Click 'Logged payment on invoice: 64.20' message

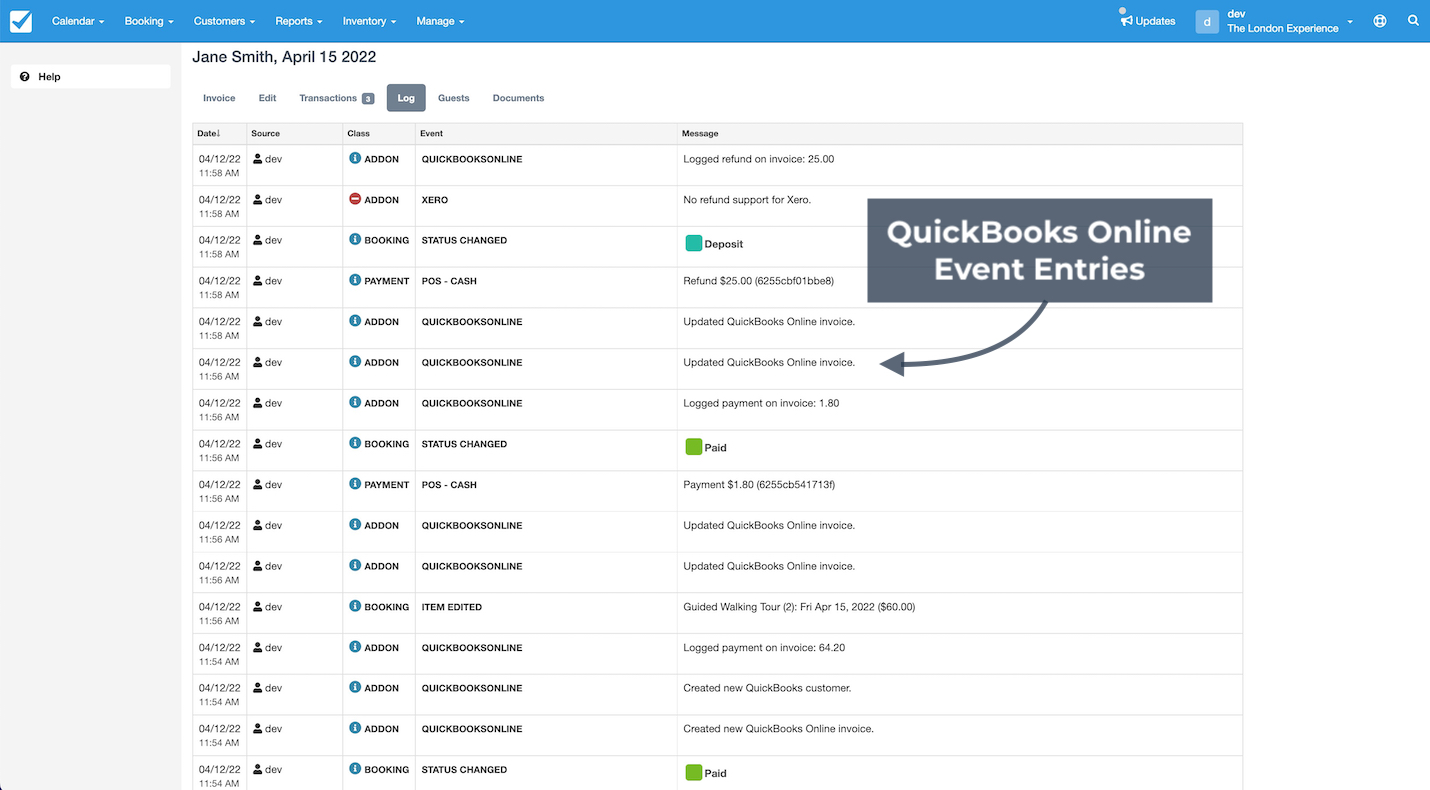click(764, 648)
